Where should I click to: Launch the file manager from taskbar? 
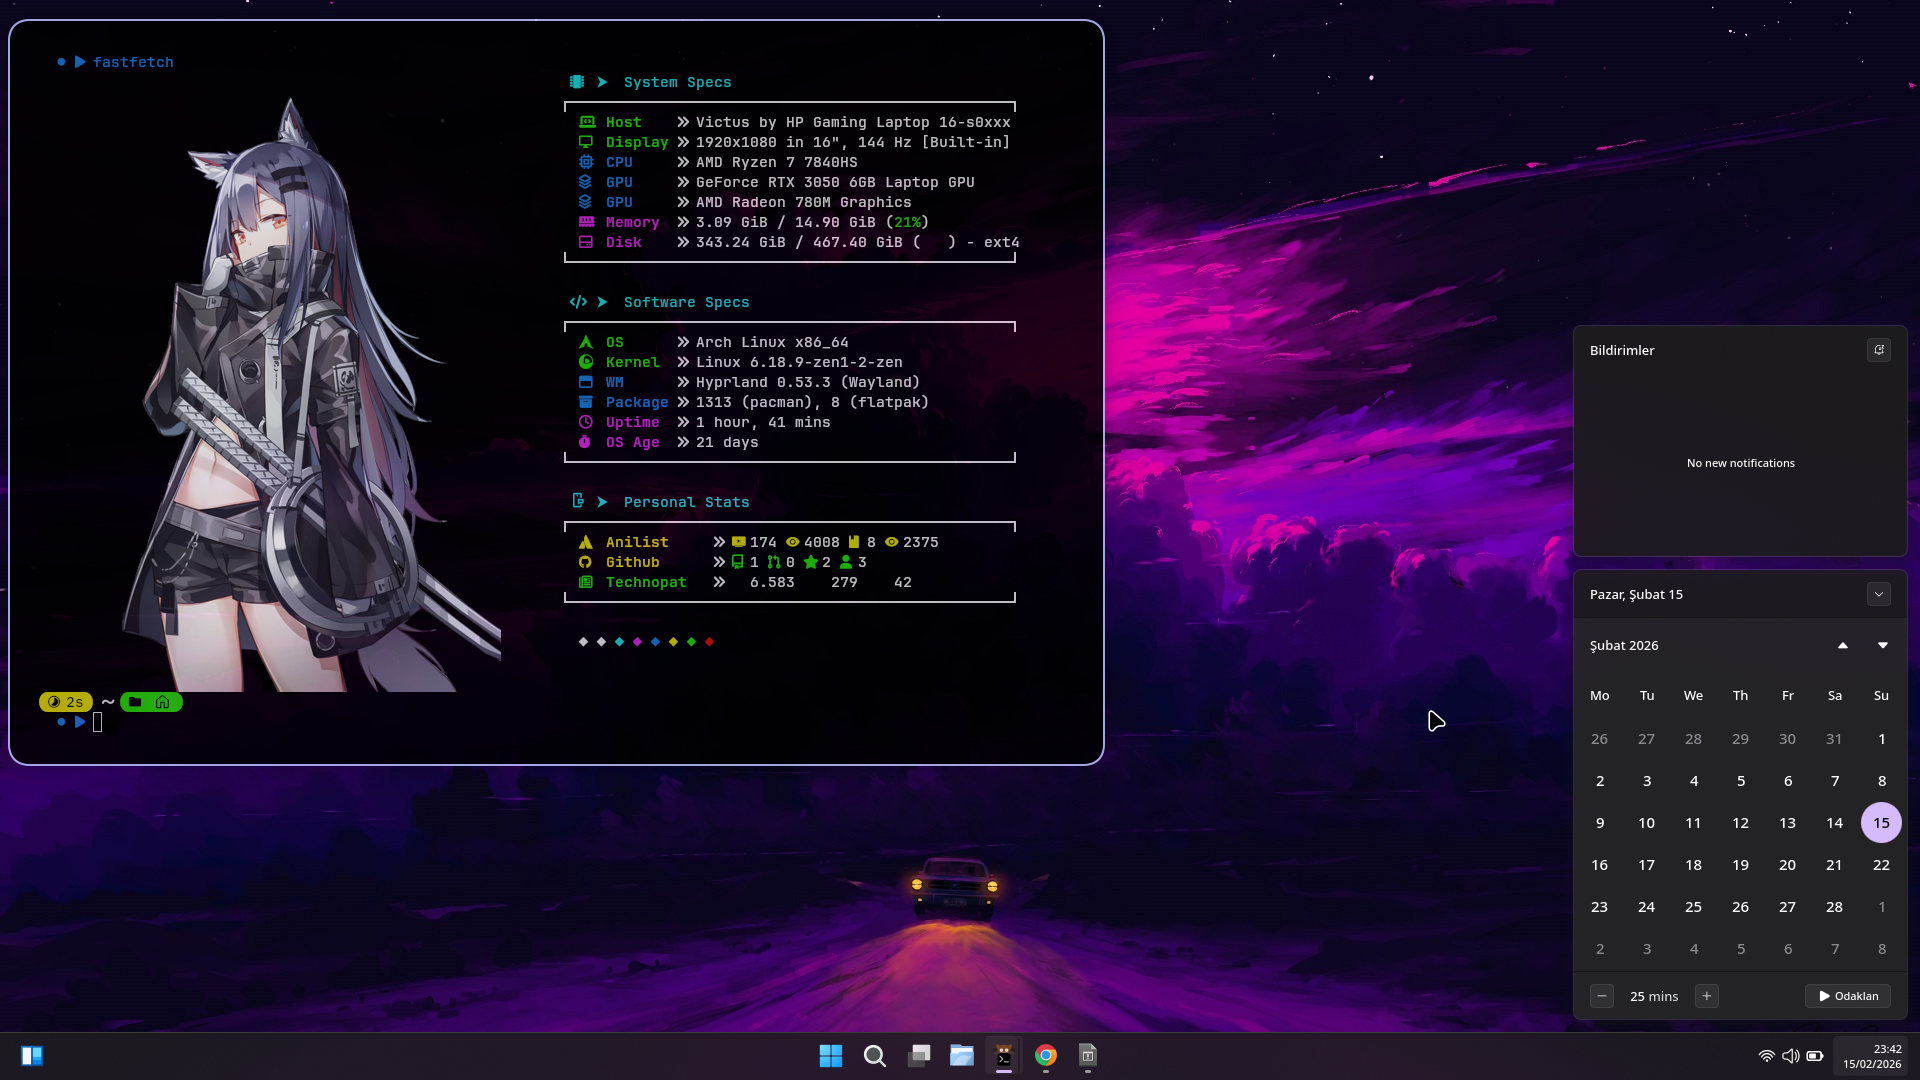click(x=962, y=1056)
